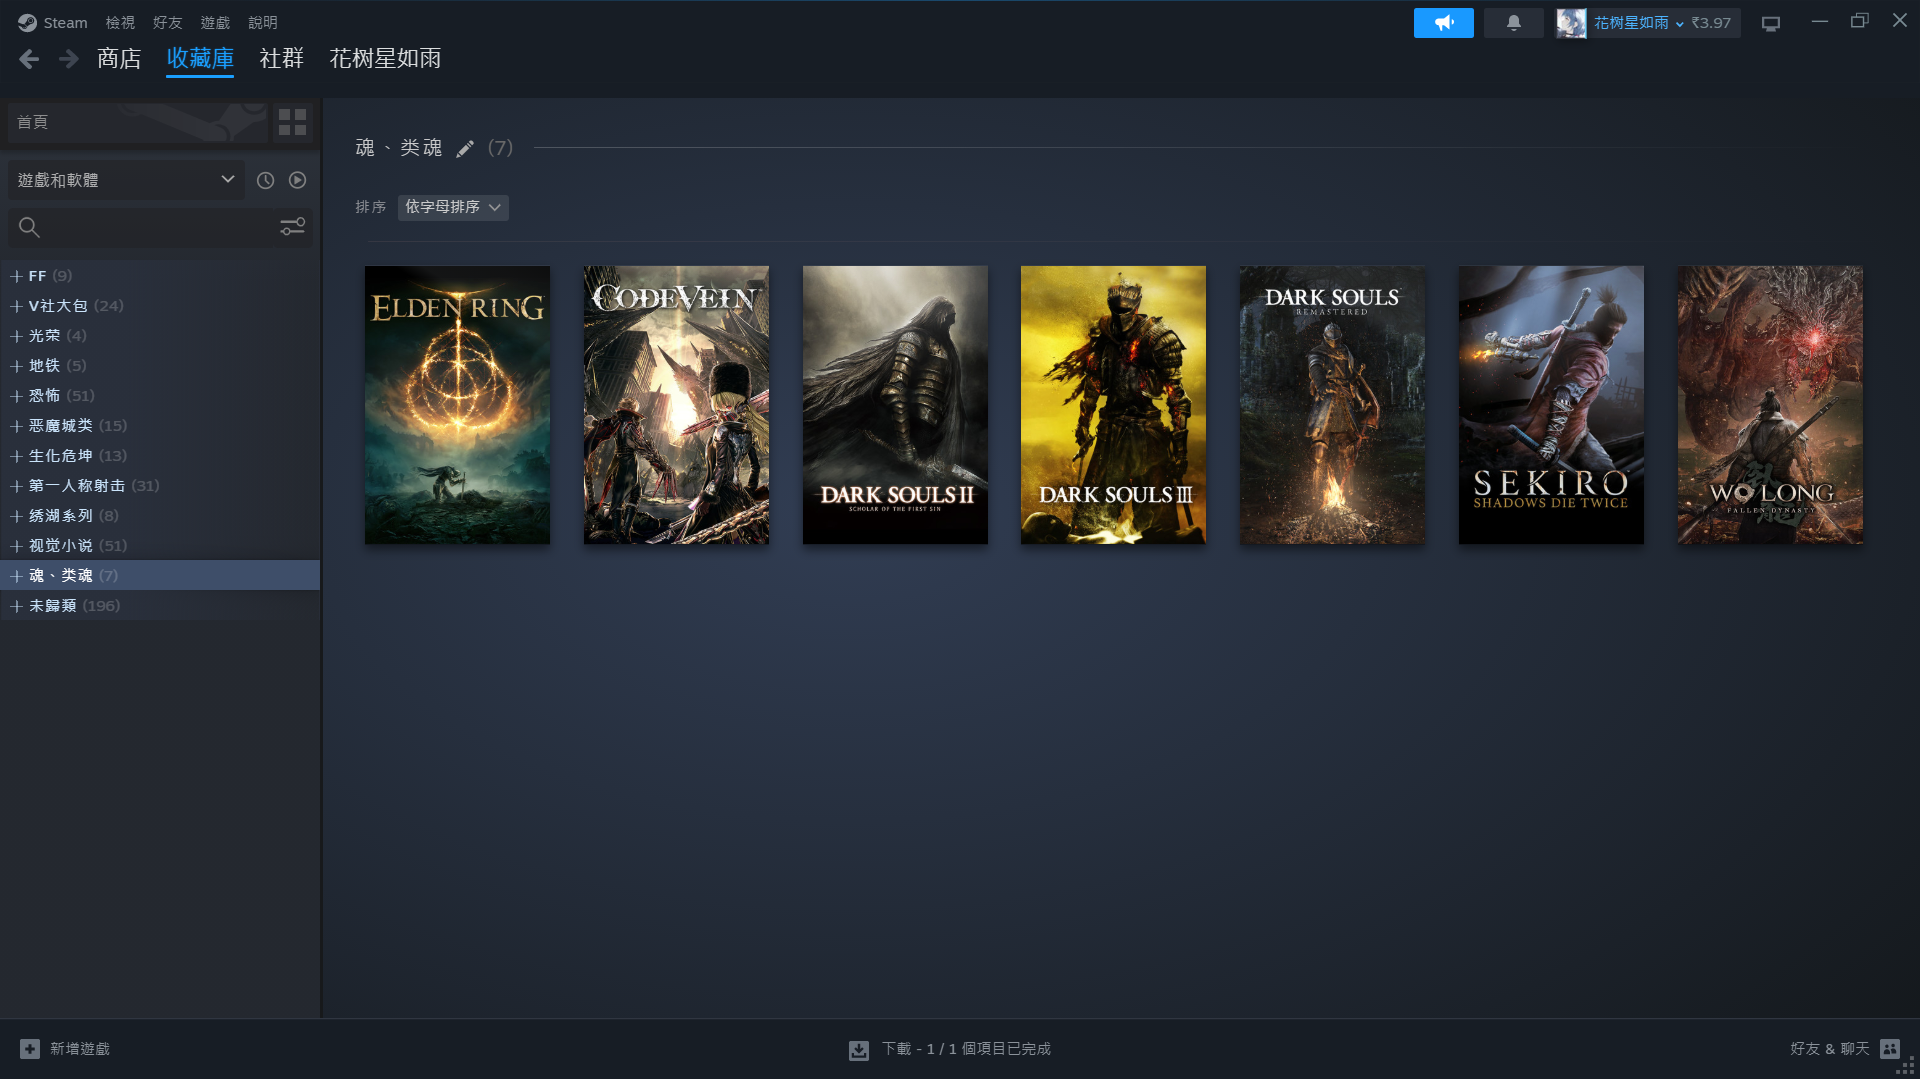The height and width of the screenshot is (1079, 1920).
Task: Open 好友 & 聊天 panel
Action: coord(1829,1049)
